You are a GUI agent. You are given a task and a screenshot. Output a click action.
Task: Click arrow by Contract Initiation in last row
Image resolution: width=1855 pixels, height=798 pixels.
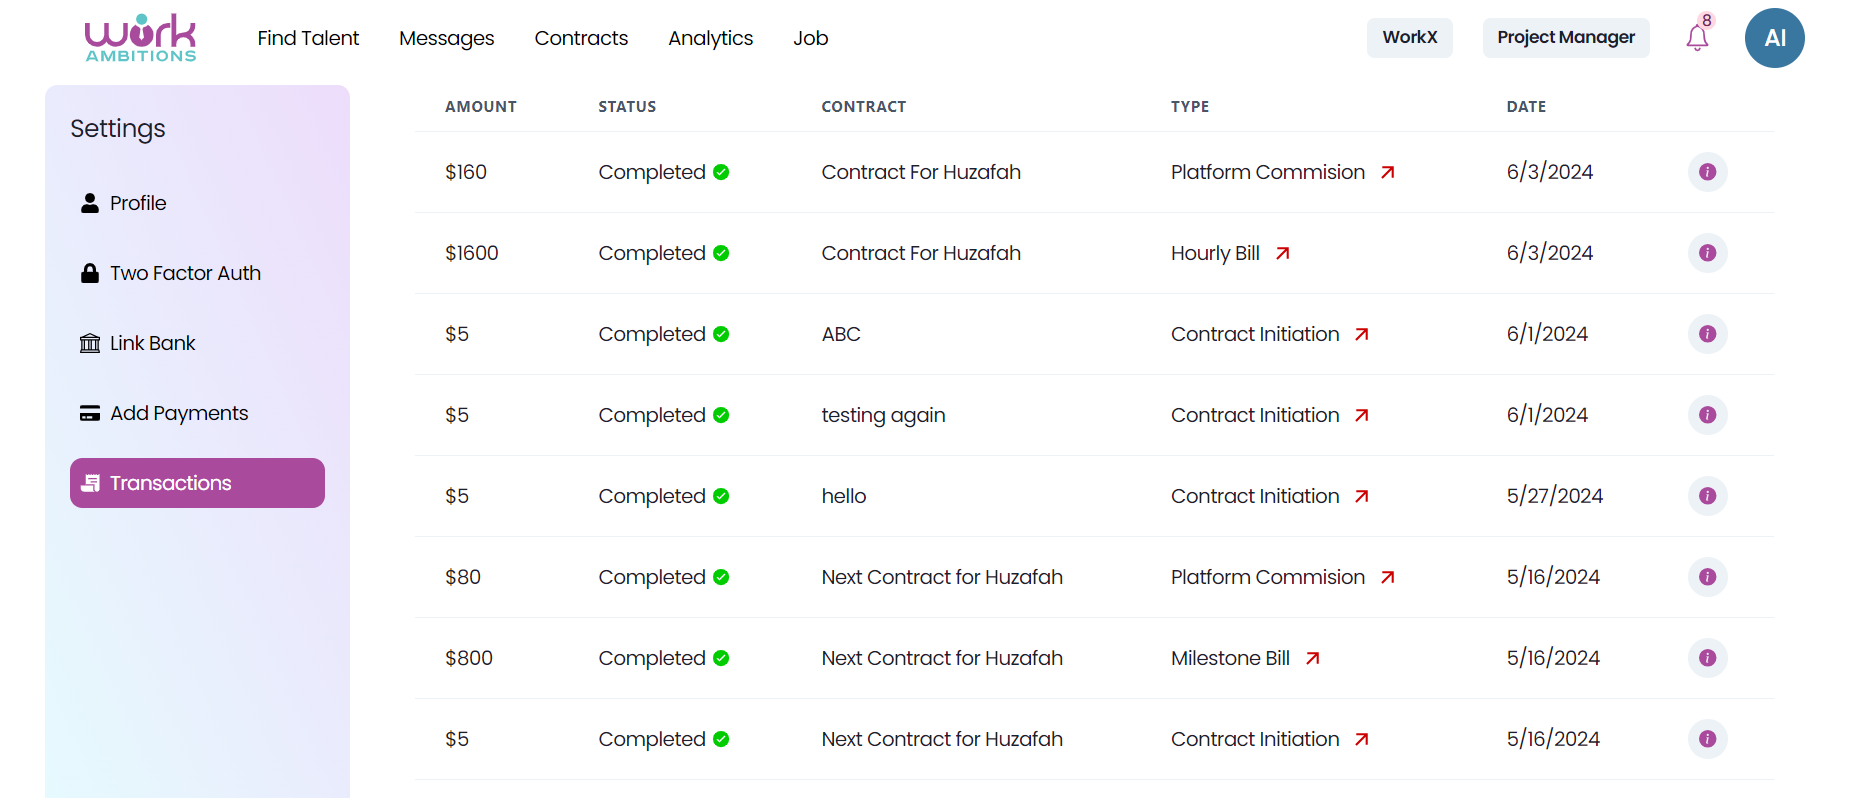(1362, 739)
